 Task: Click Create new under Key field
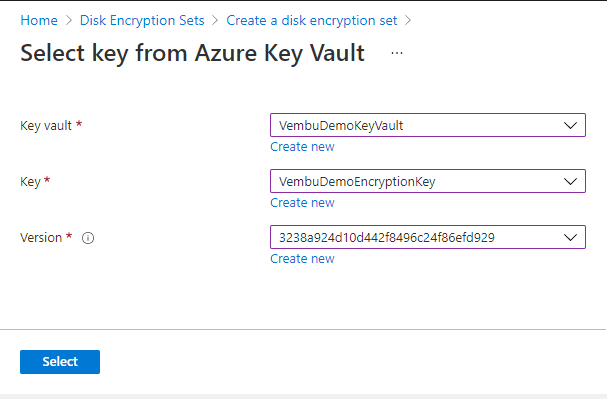(302, 203)
